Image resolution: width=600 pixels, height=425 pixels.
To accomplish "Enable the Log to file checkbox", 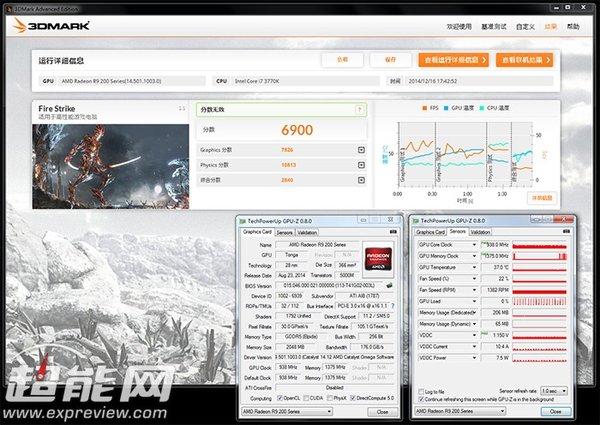I will [x=420, y=392].
